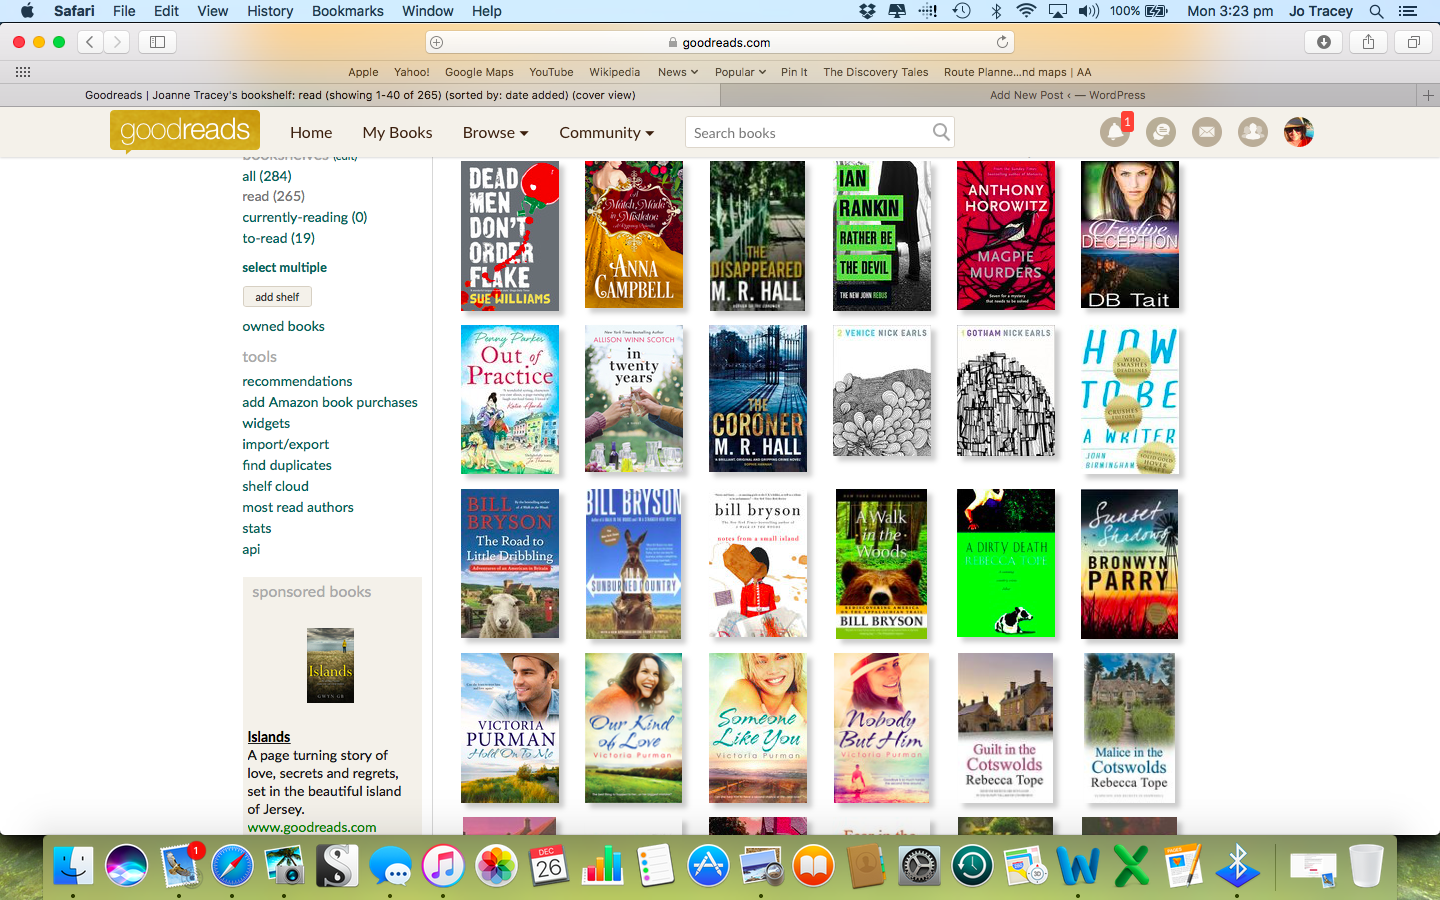Open the Bookmarks menu in the menu bar

pyautogui.click(x=347, y=11)
